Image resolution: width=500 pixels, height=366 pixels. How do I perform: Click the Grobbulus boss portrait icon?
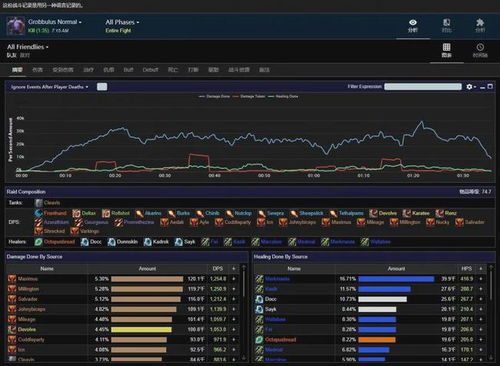click(16, 26)
